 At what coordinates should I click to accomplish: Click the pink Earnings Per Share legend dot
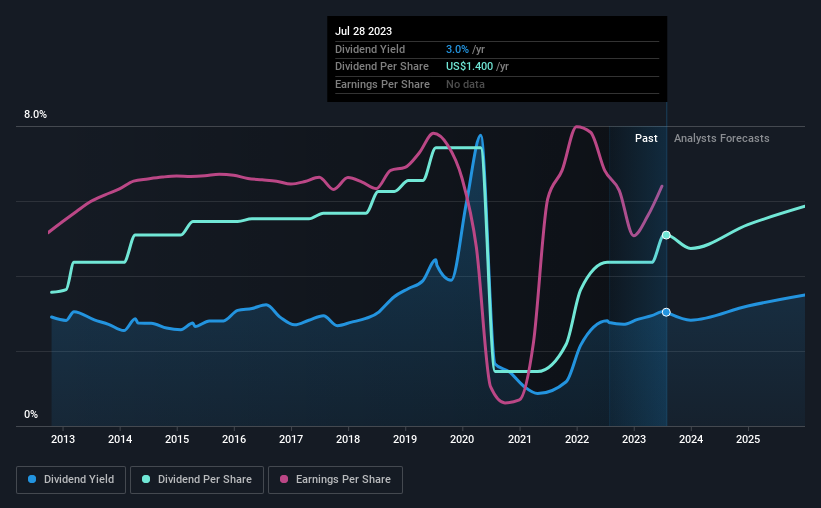pos(284,479)
